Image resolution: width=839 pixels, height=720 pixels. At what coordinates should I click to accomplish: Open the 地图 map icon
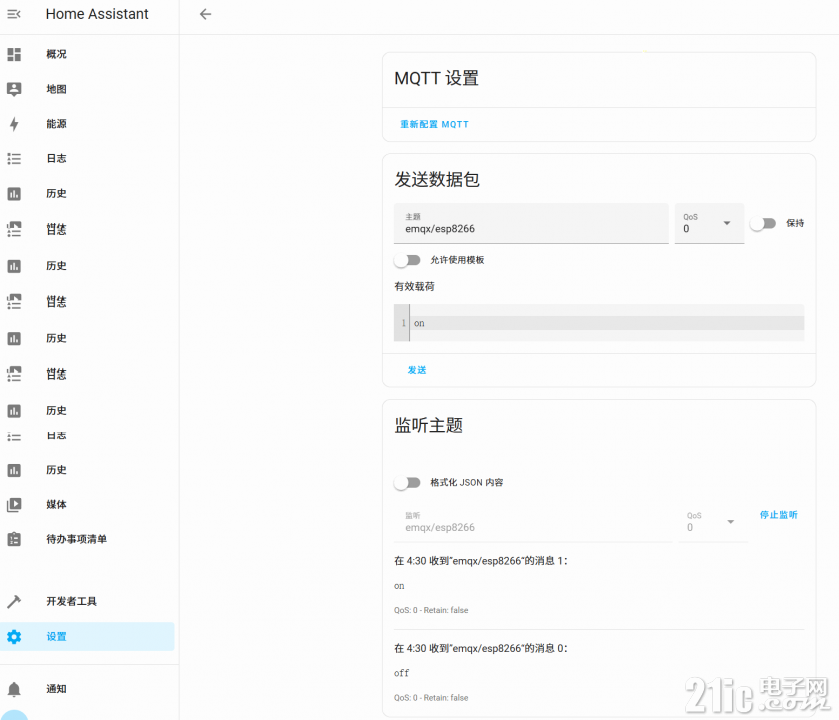14,89
